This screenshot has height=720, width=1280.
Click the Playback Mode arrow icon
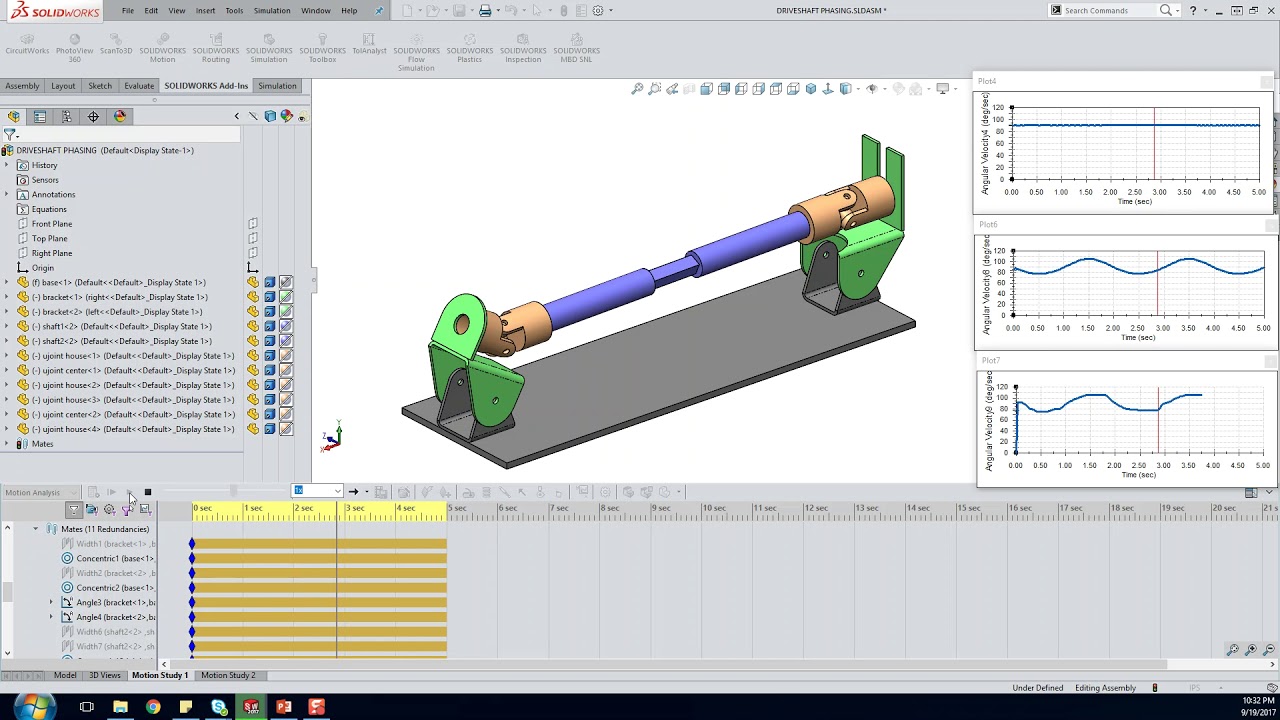(353, 491)
